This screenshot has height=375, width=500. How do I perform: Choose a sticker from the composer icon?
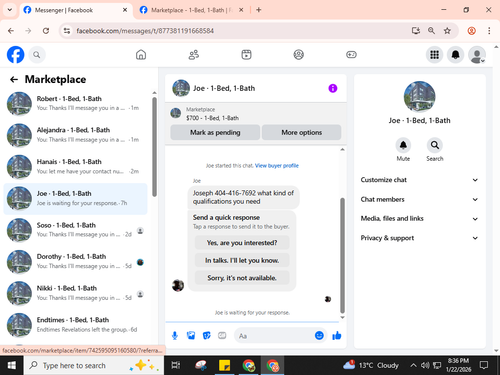coord(207,336)
